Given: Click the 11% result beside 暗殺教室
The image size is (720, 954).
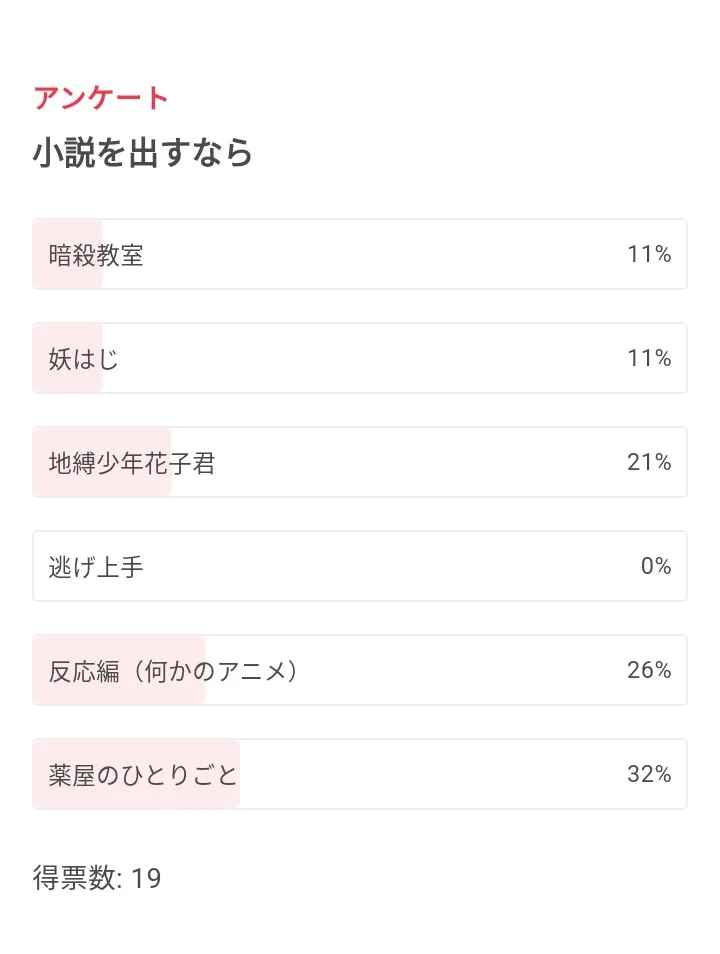Looking at the screenshot, I should 649,255.
